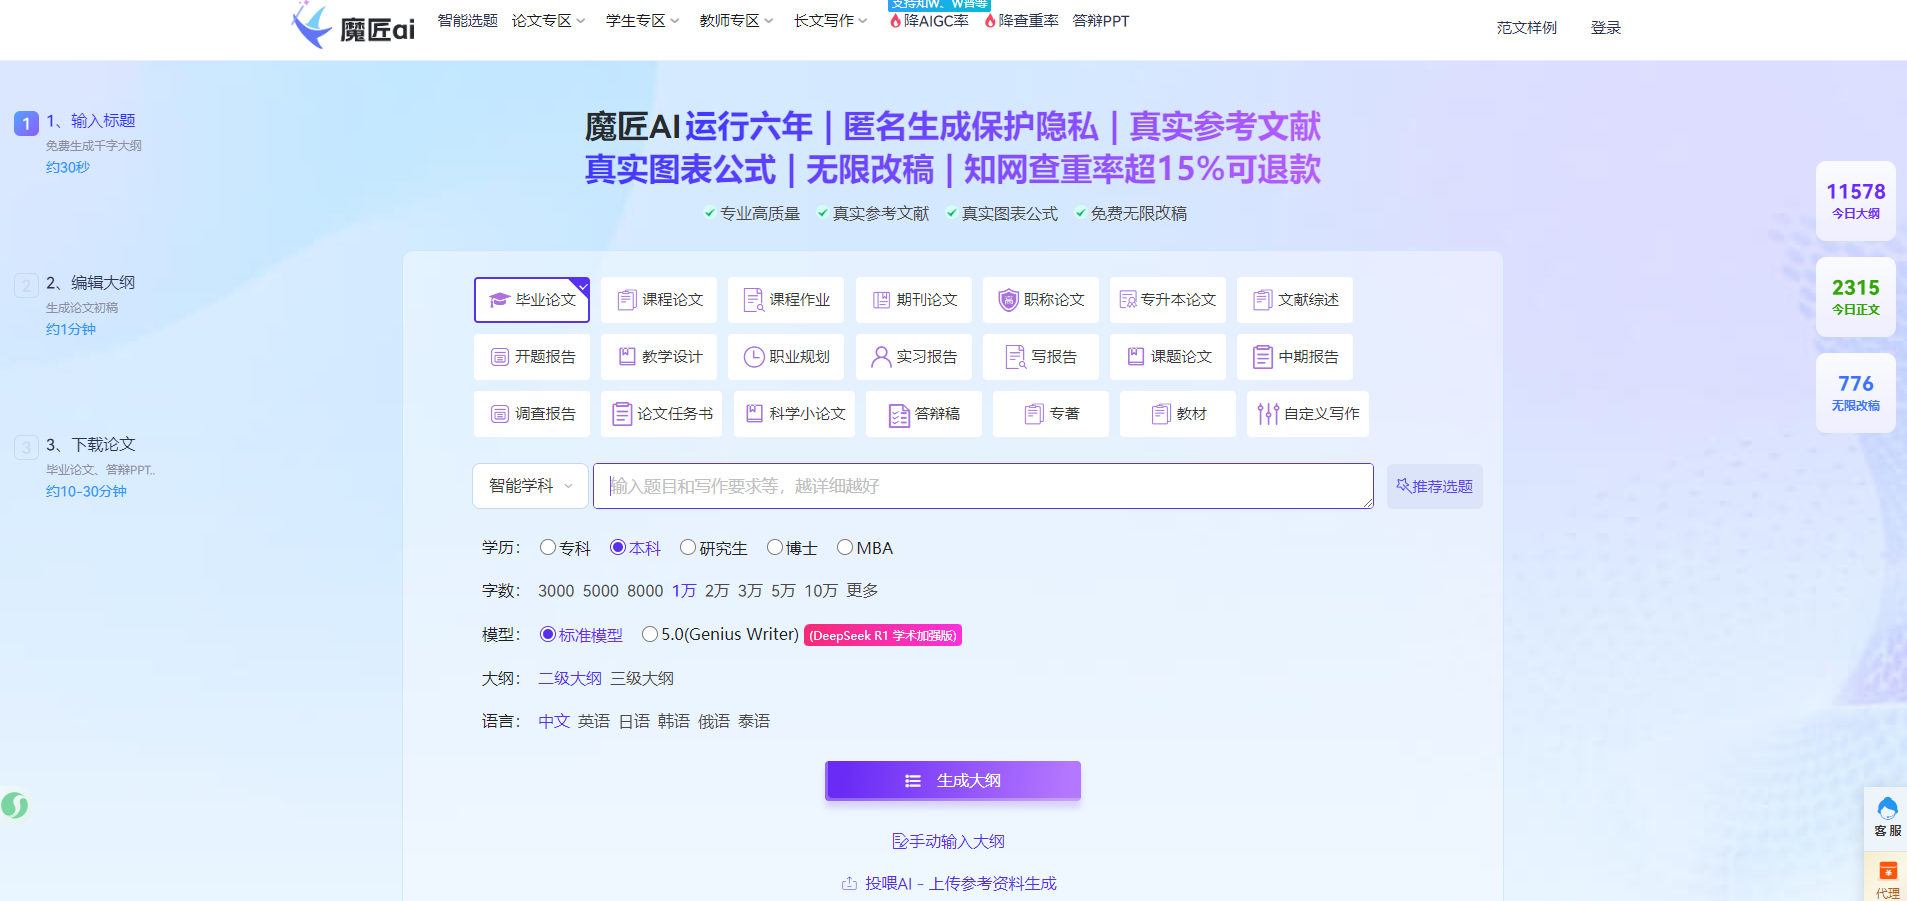
Task: Go to 智能选题 in the navbar
Action: click(x=467, y=21)
